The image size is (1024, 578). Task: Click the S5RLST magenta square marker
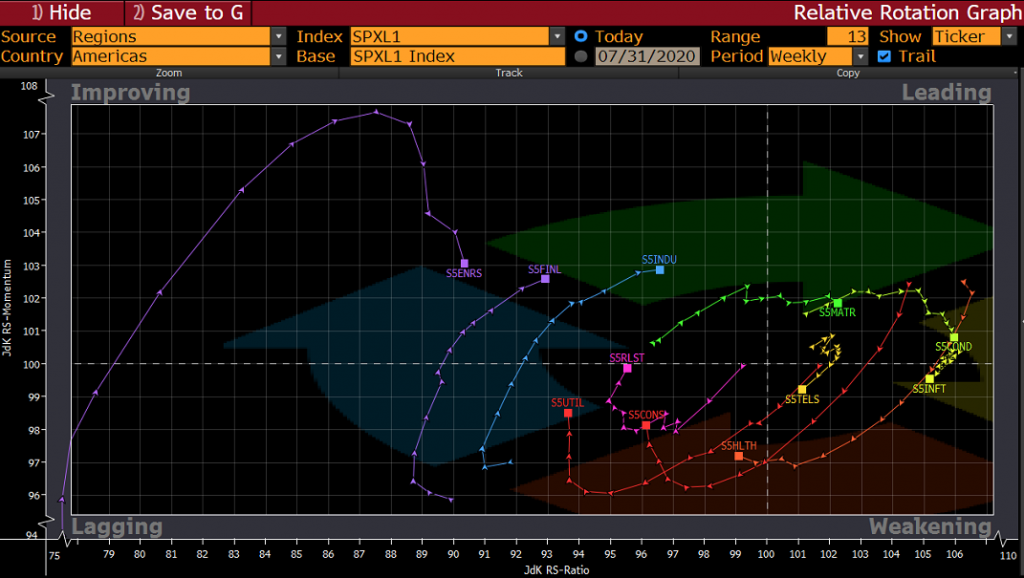tap(627, 368)
